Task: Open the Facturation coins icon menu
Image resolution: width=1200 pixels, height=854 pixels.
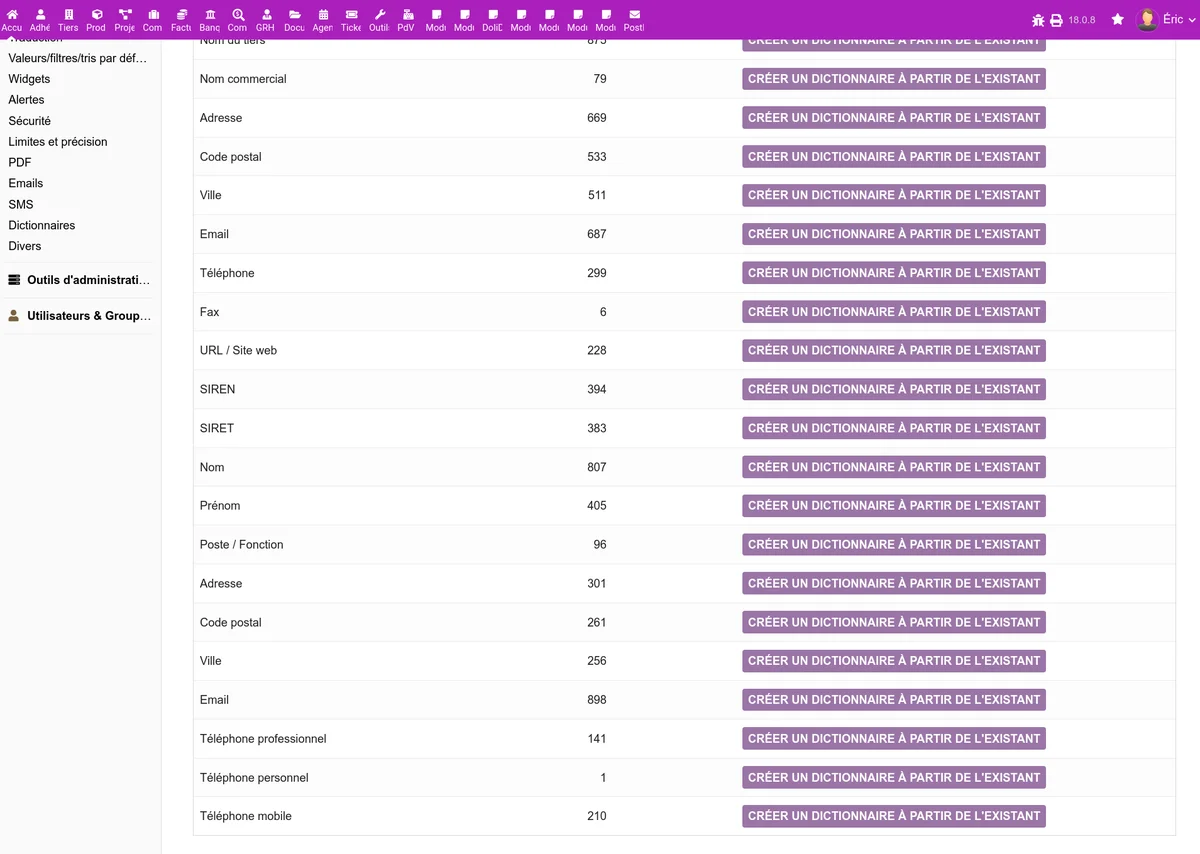Action: pyautogui.click(x=181, y=15)
